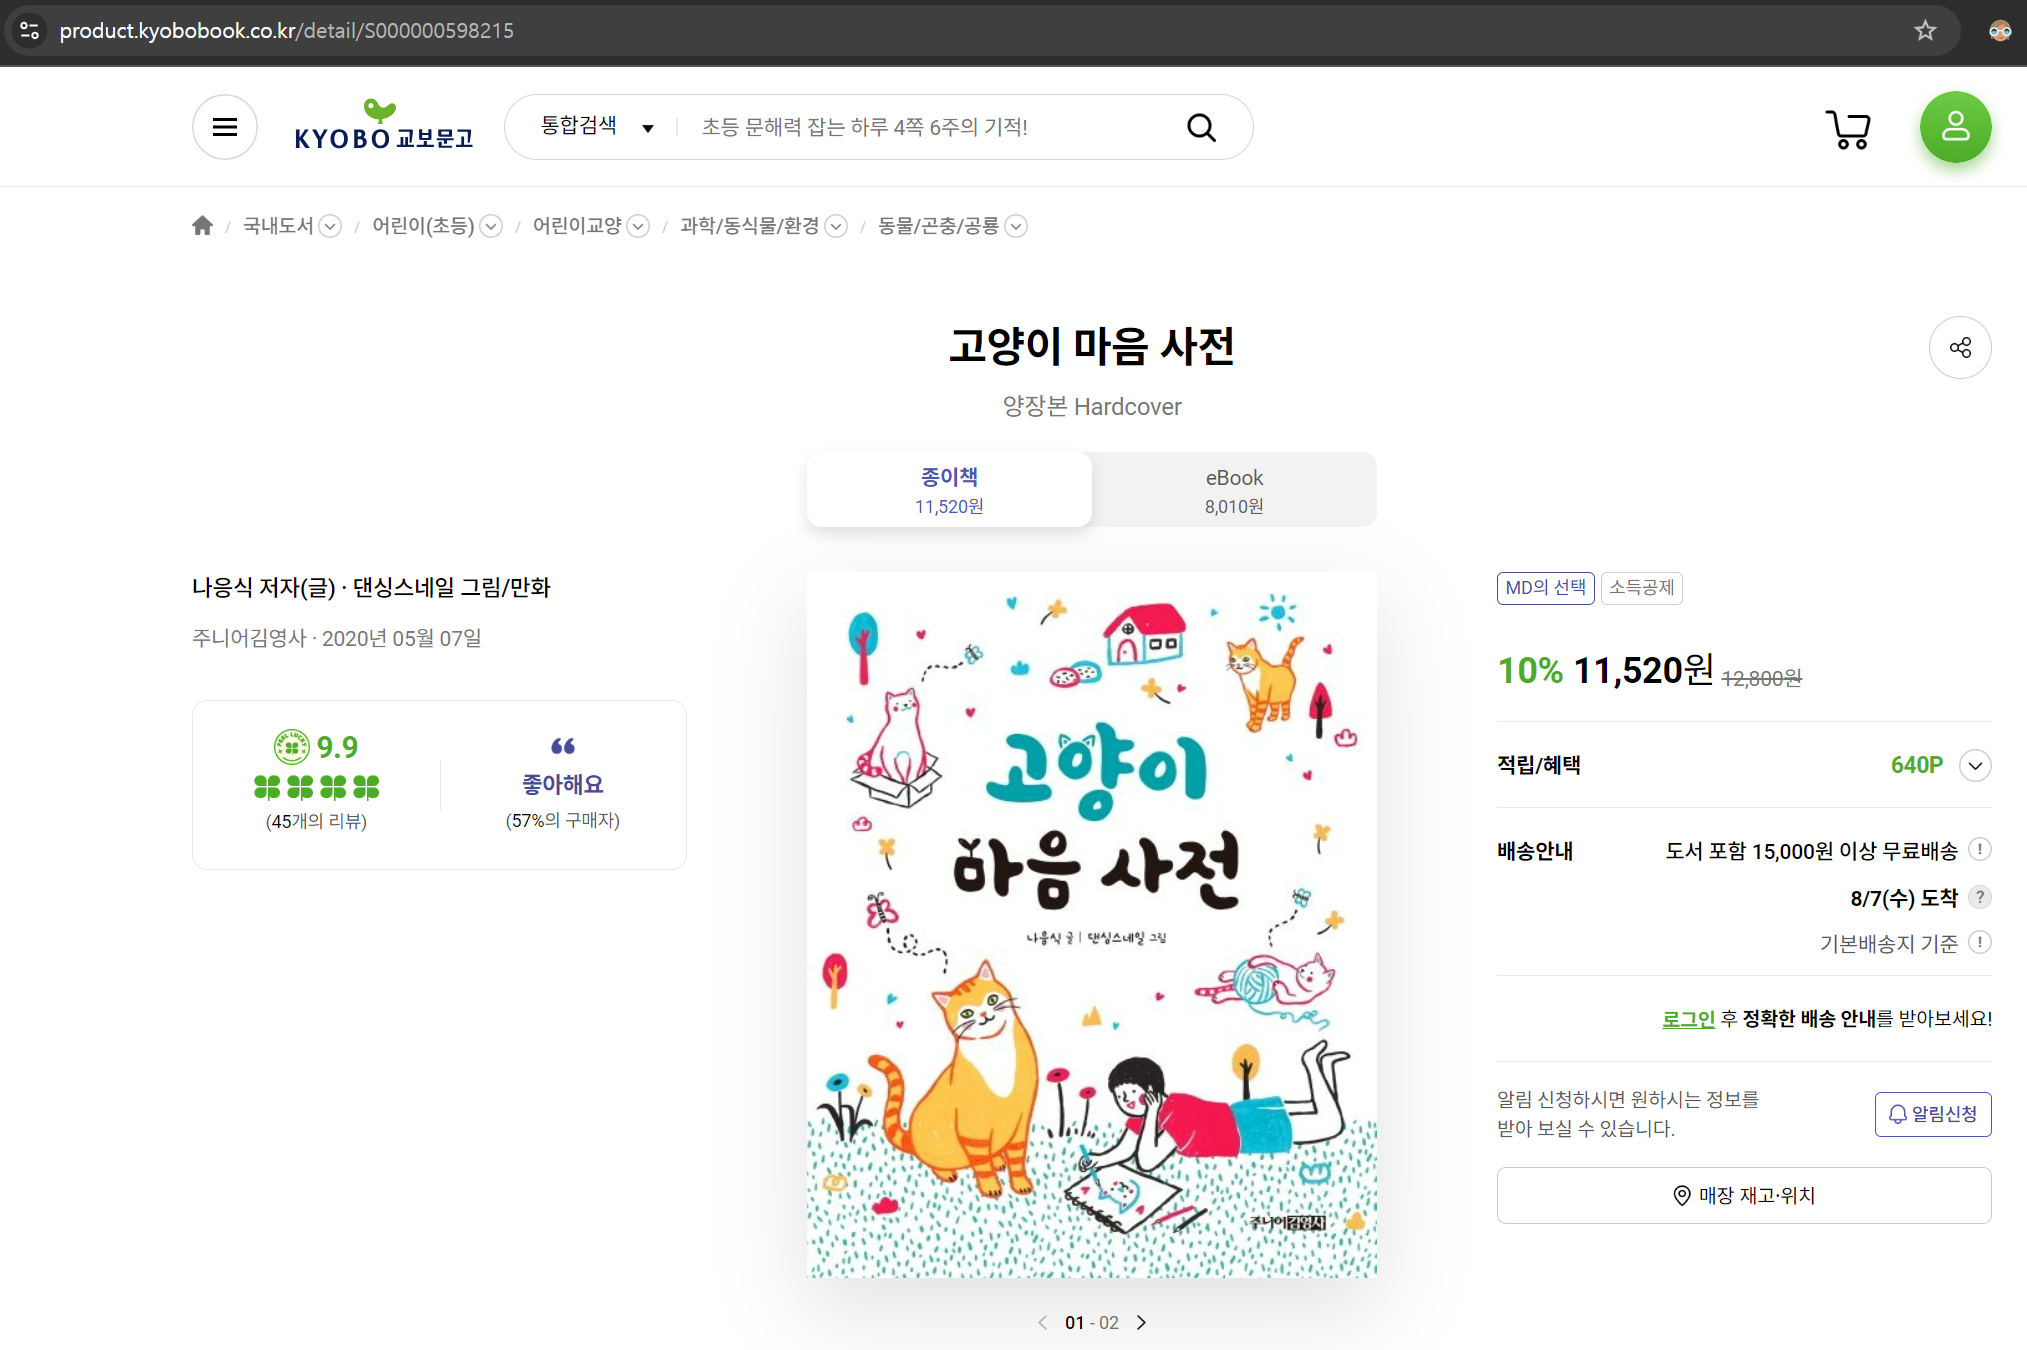The image size is (2027, 1350).
Task: Go to previous cover image arrow
Action: 1043,1322
